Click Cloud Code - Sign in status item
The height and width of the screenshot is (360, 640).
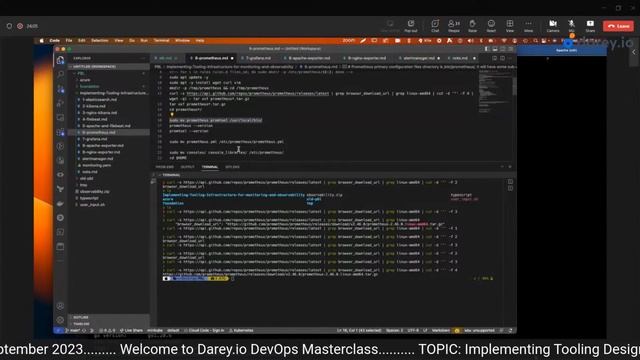click(204, 330)
